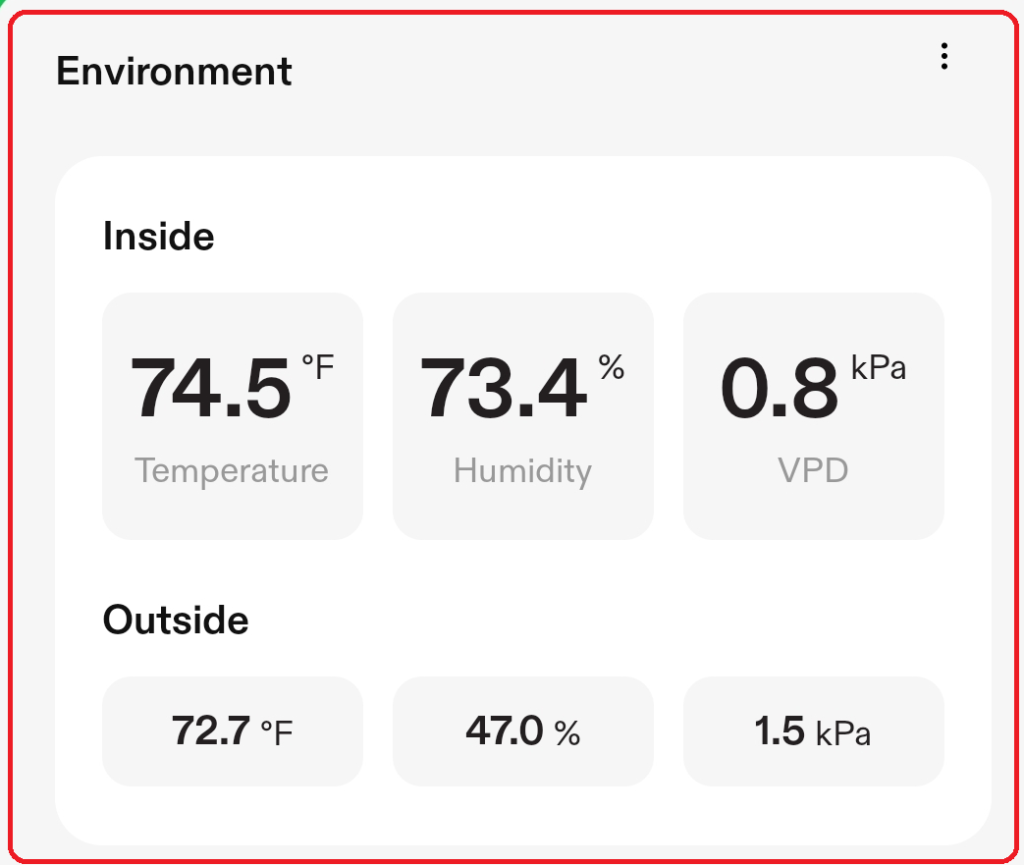
Task: Select the Inside section heading
Action: [159, 236]
